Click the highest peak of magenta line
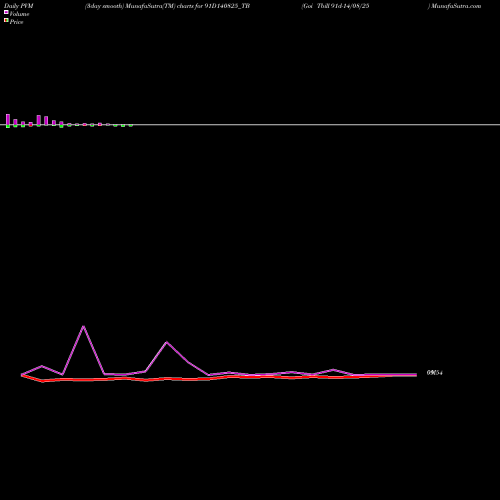Viewport: 500px width, 500px height. (83, 326)
